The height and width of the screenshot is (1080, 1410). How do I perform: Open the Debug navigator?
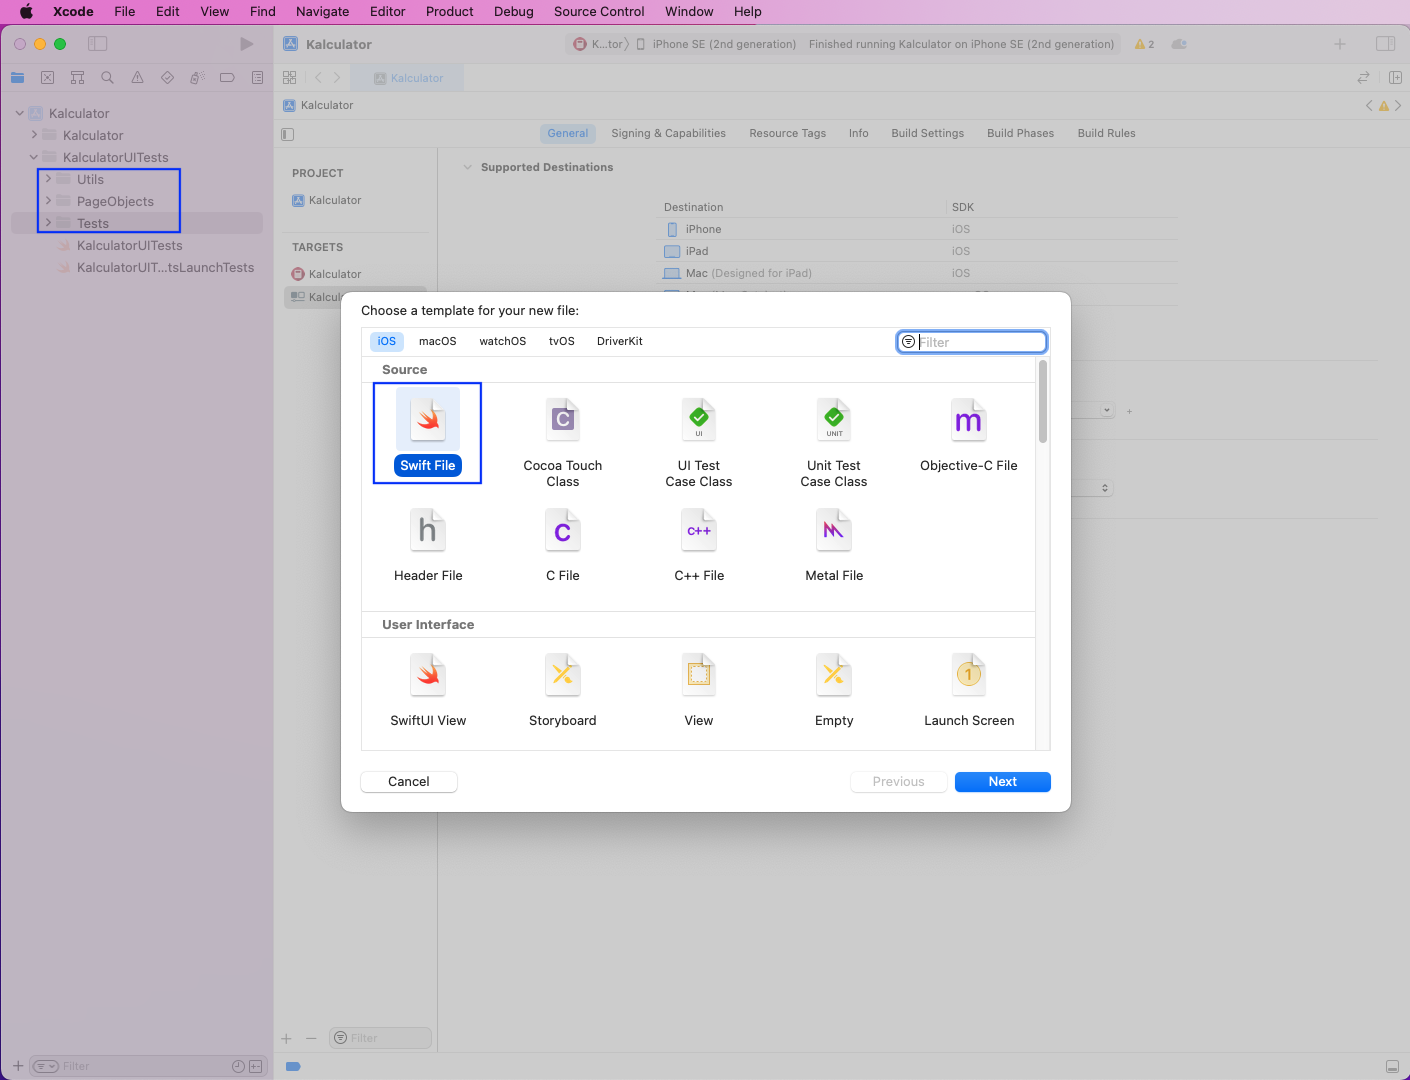(197, 78)
